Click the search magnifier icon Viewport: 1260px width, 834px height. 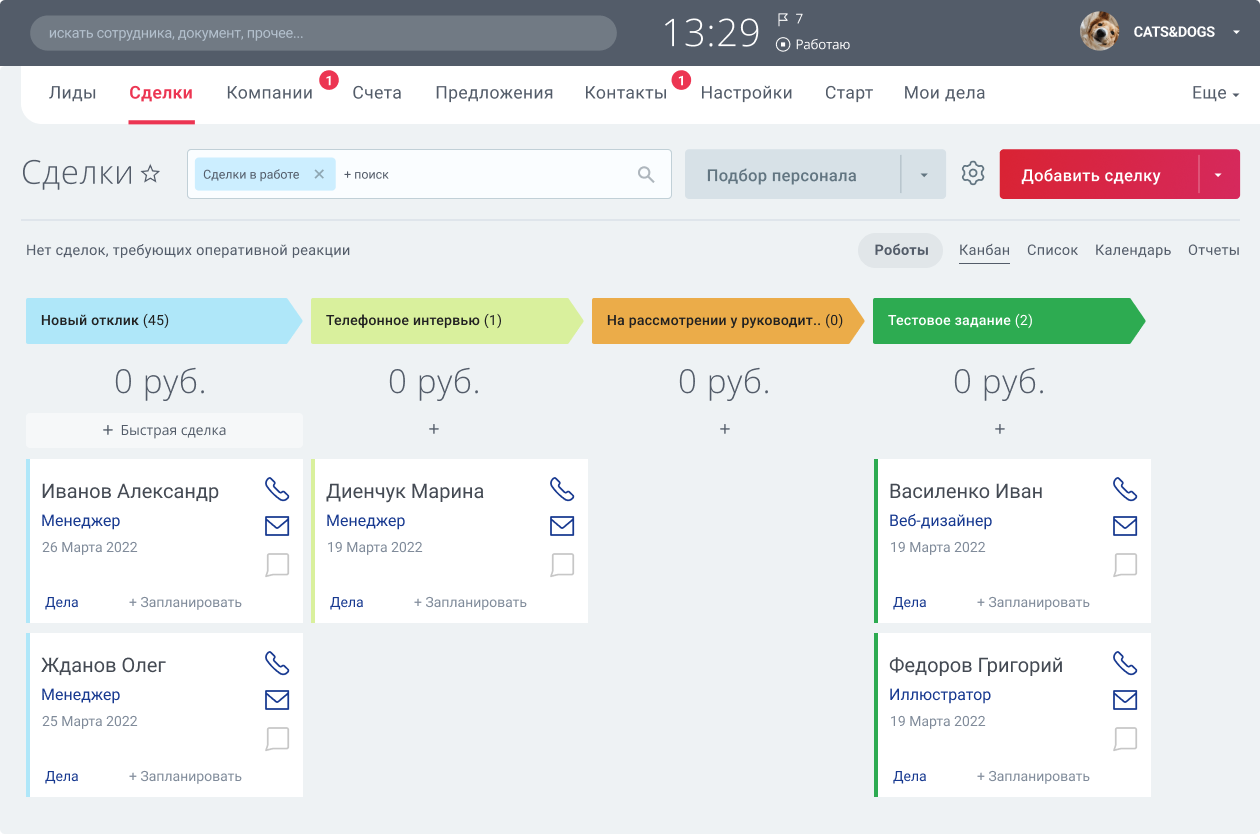(x=646, y=175)
